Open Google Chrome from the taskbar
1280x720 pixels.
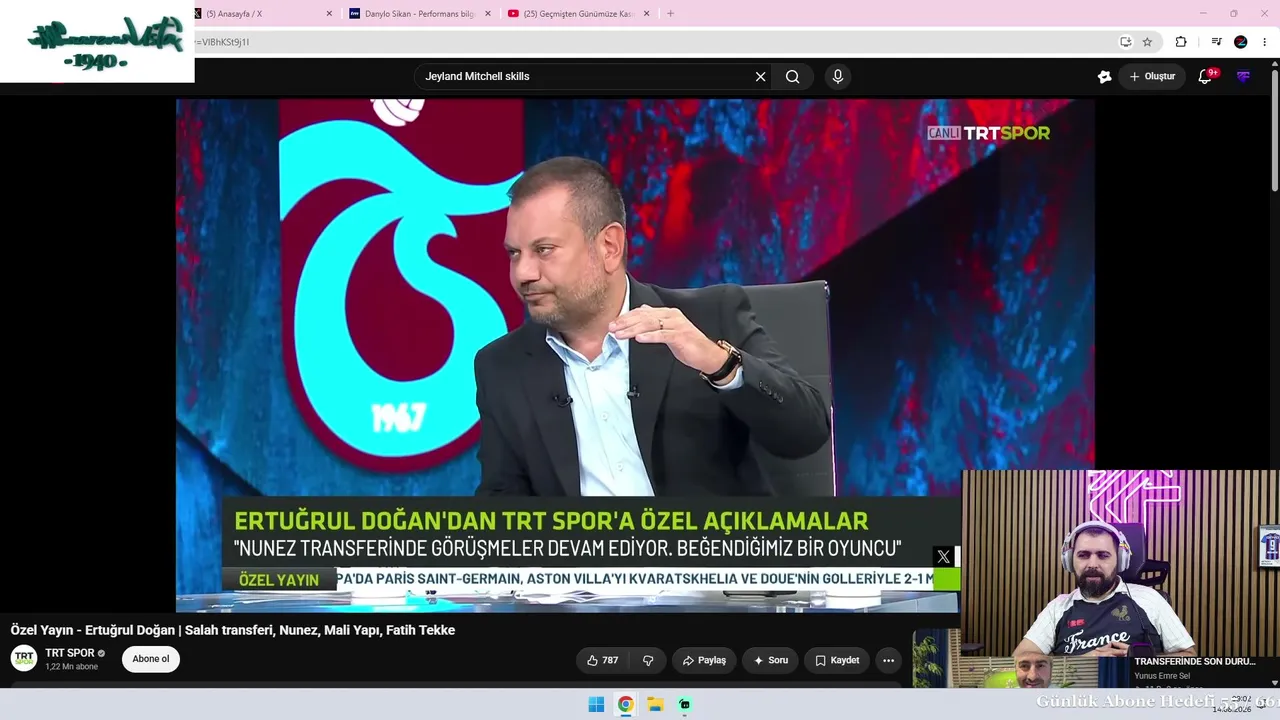[625, 704]
